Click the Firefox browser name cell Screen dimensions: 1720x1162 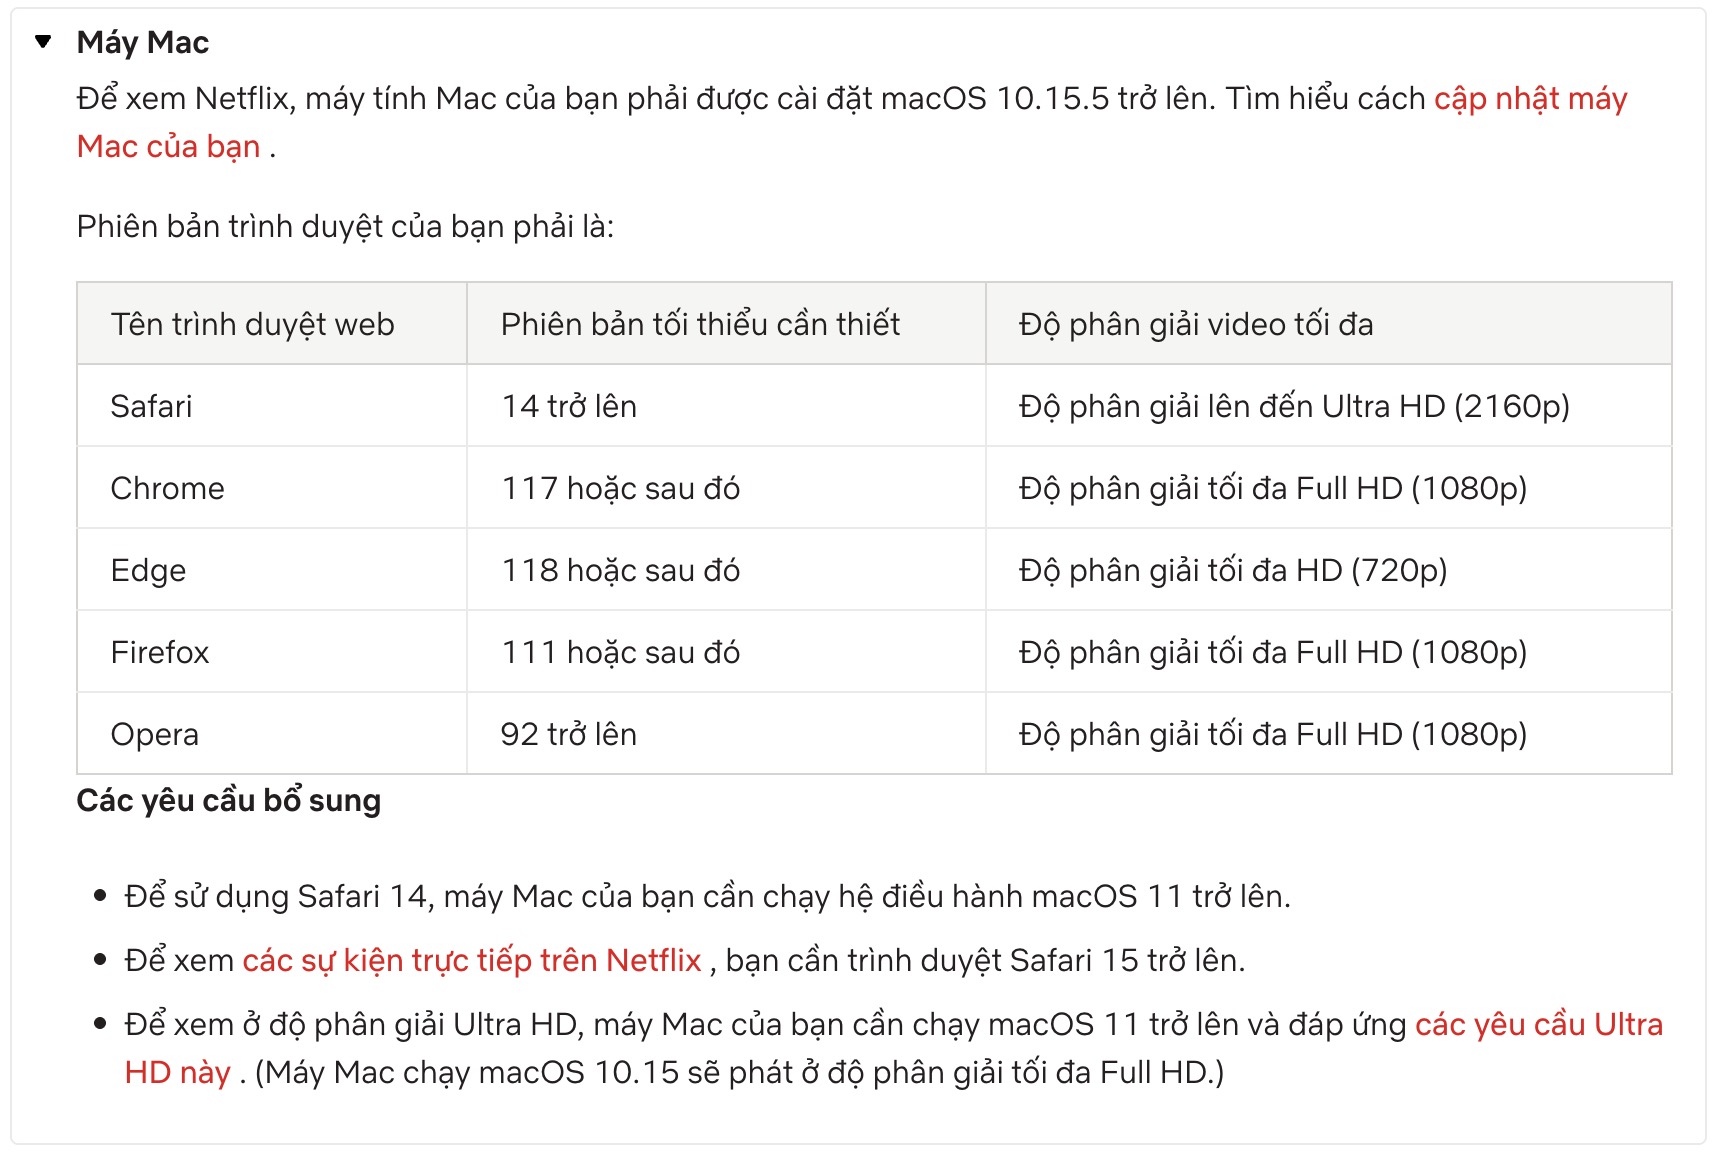coord(272,652)
